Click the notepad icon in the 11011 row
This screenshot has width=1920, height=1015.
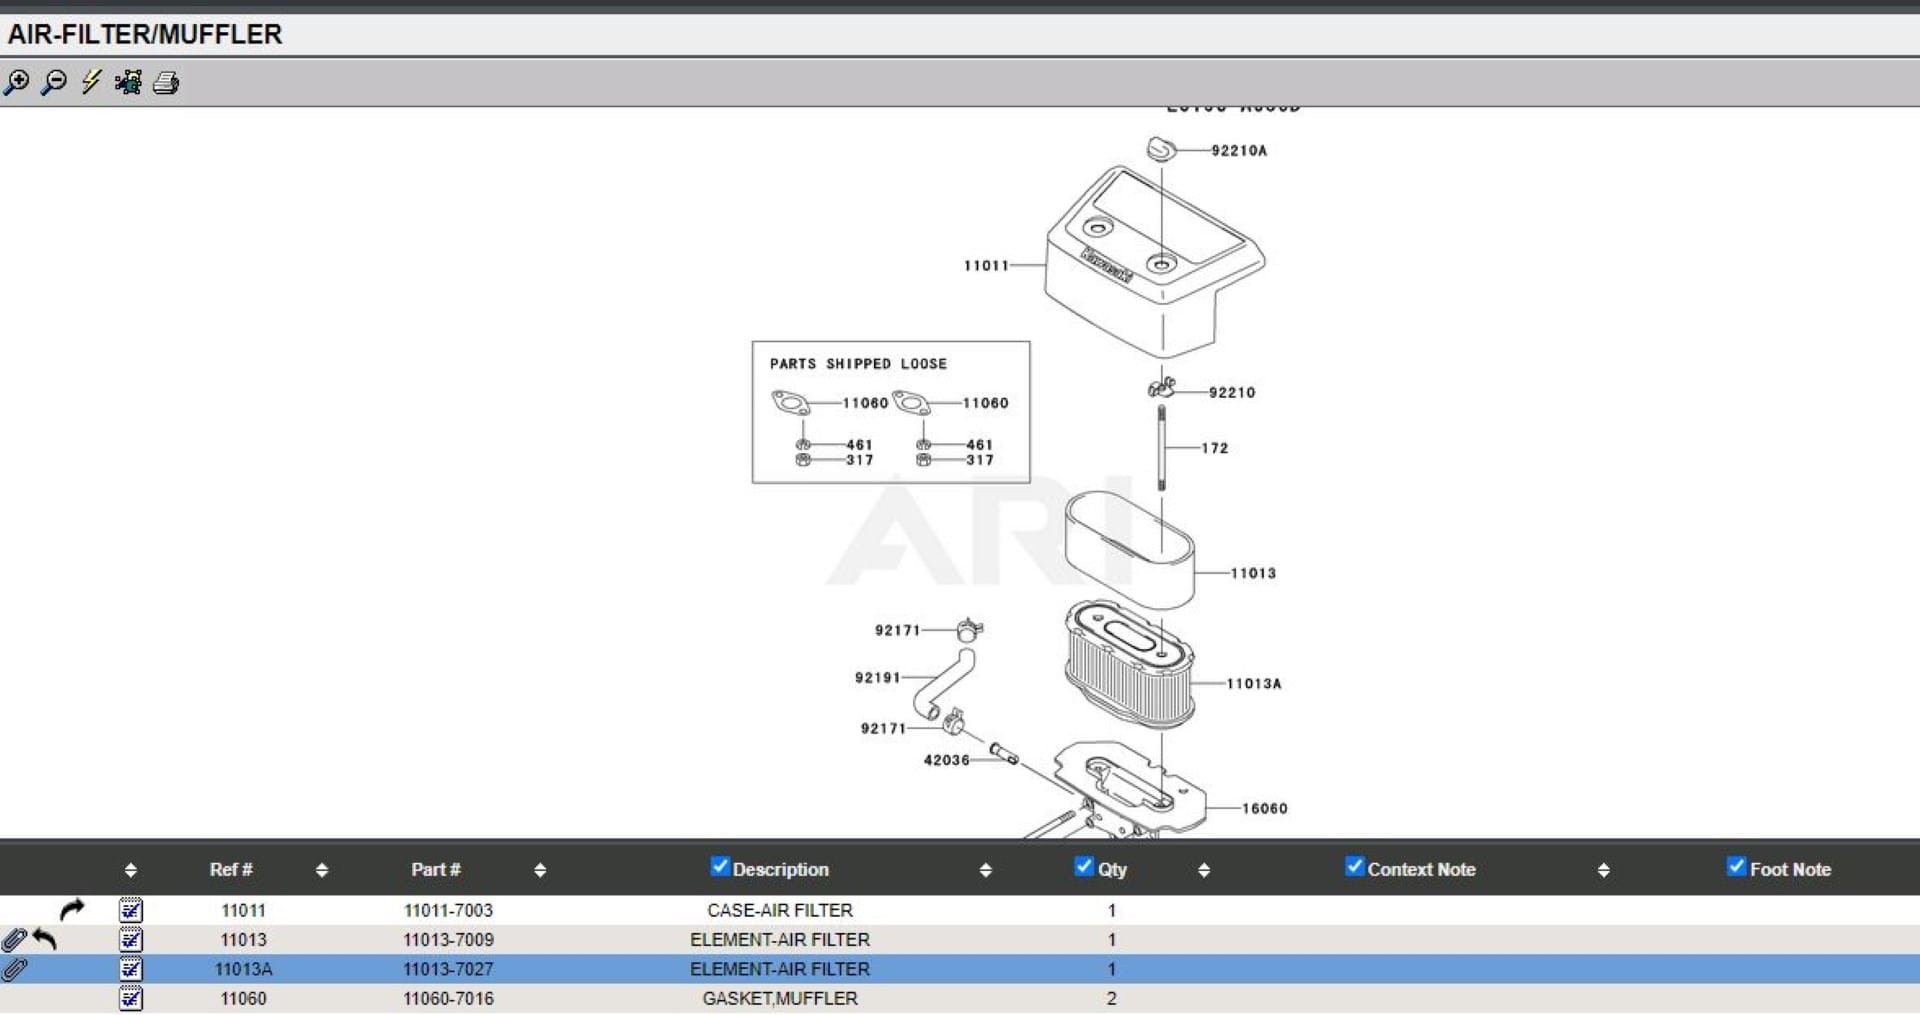[x=131, y=910]
